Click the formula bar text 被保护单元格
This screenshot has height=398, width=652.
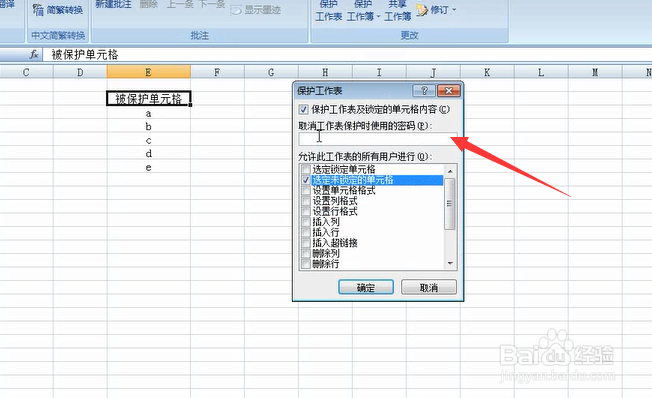coord(85,54)
